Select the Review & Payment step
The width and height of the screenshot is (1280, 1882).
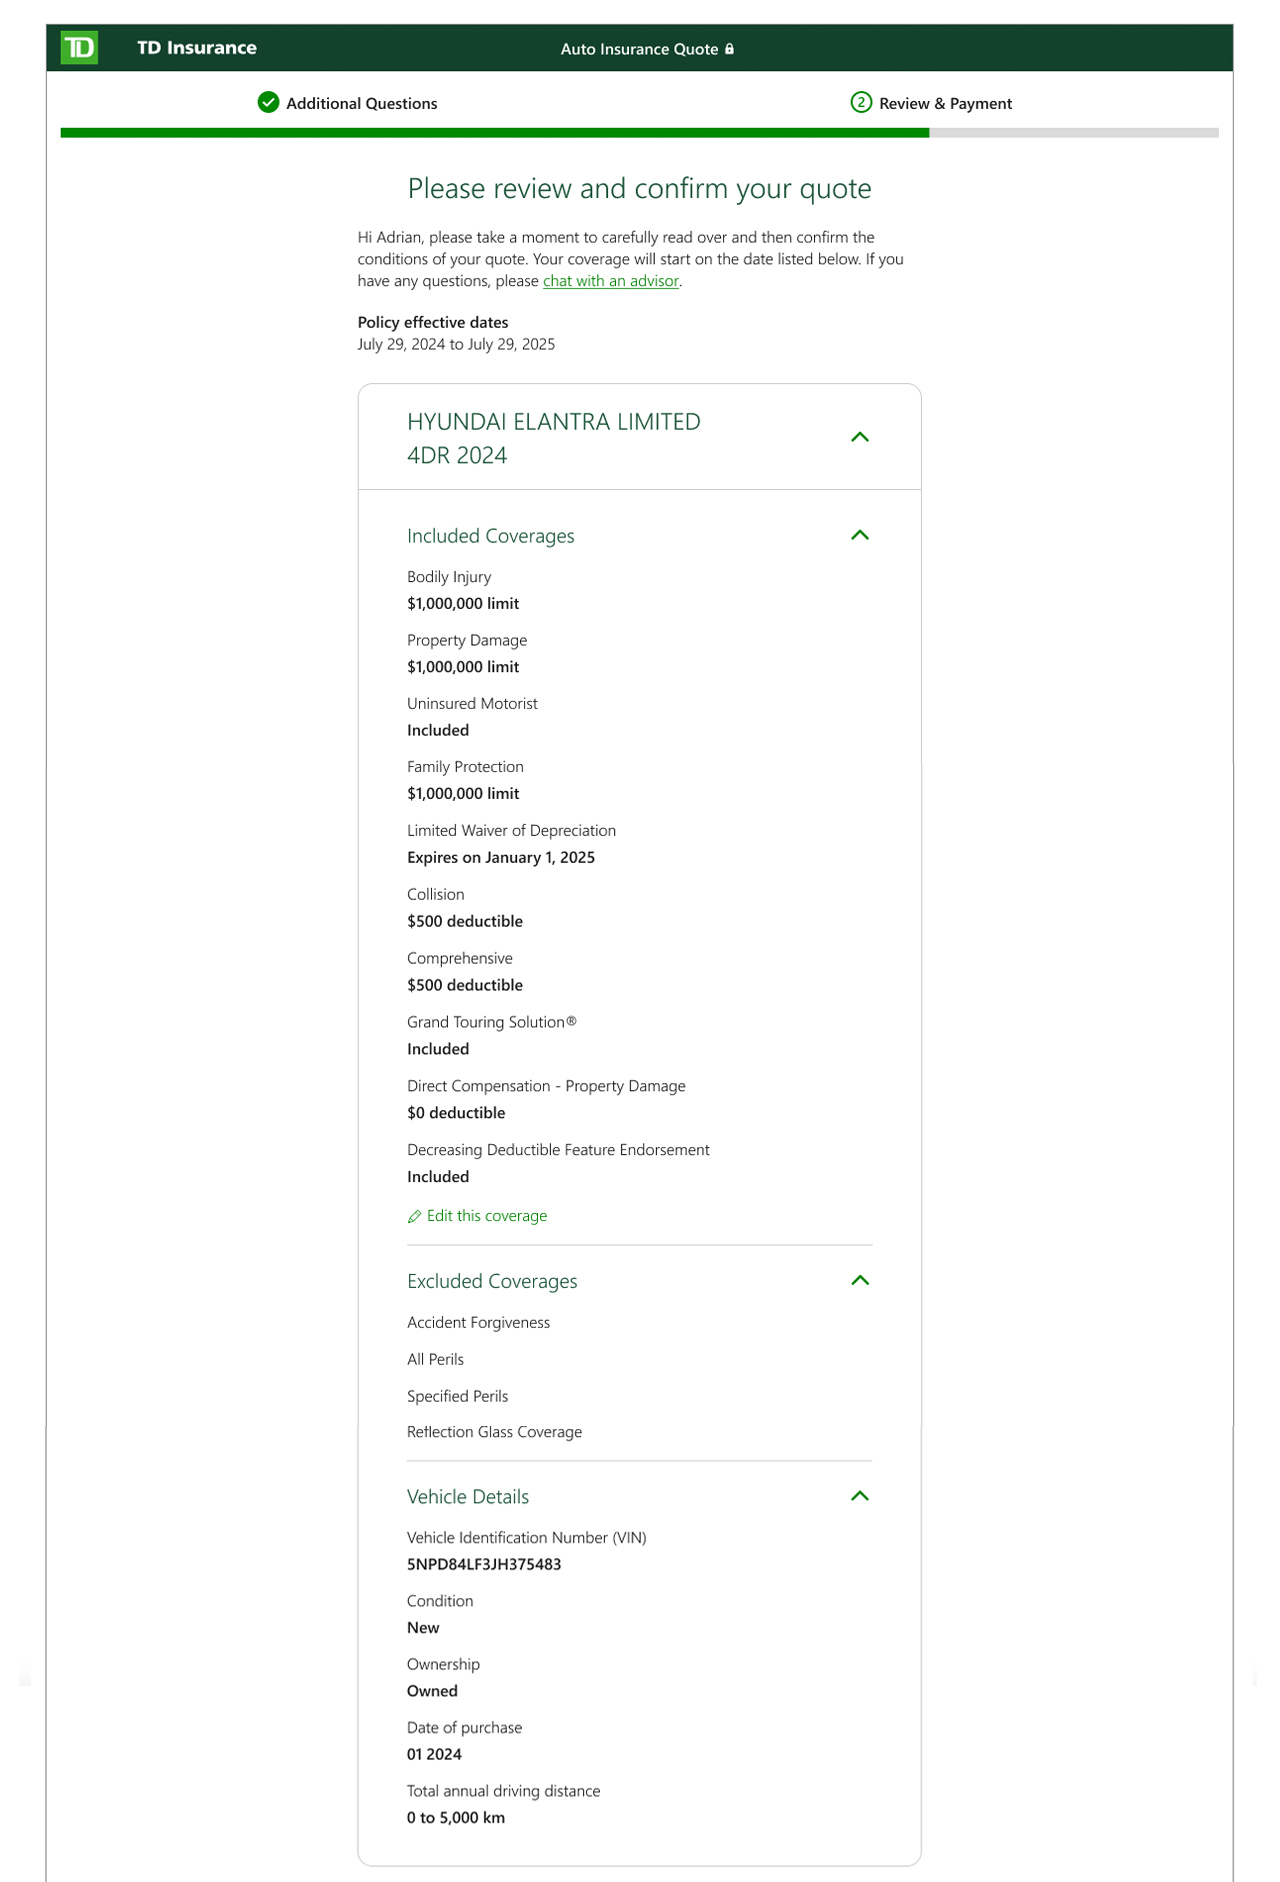tap(945, 103)
